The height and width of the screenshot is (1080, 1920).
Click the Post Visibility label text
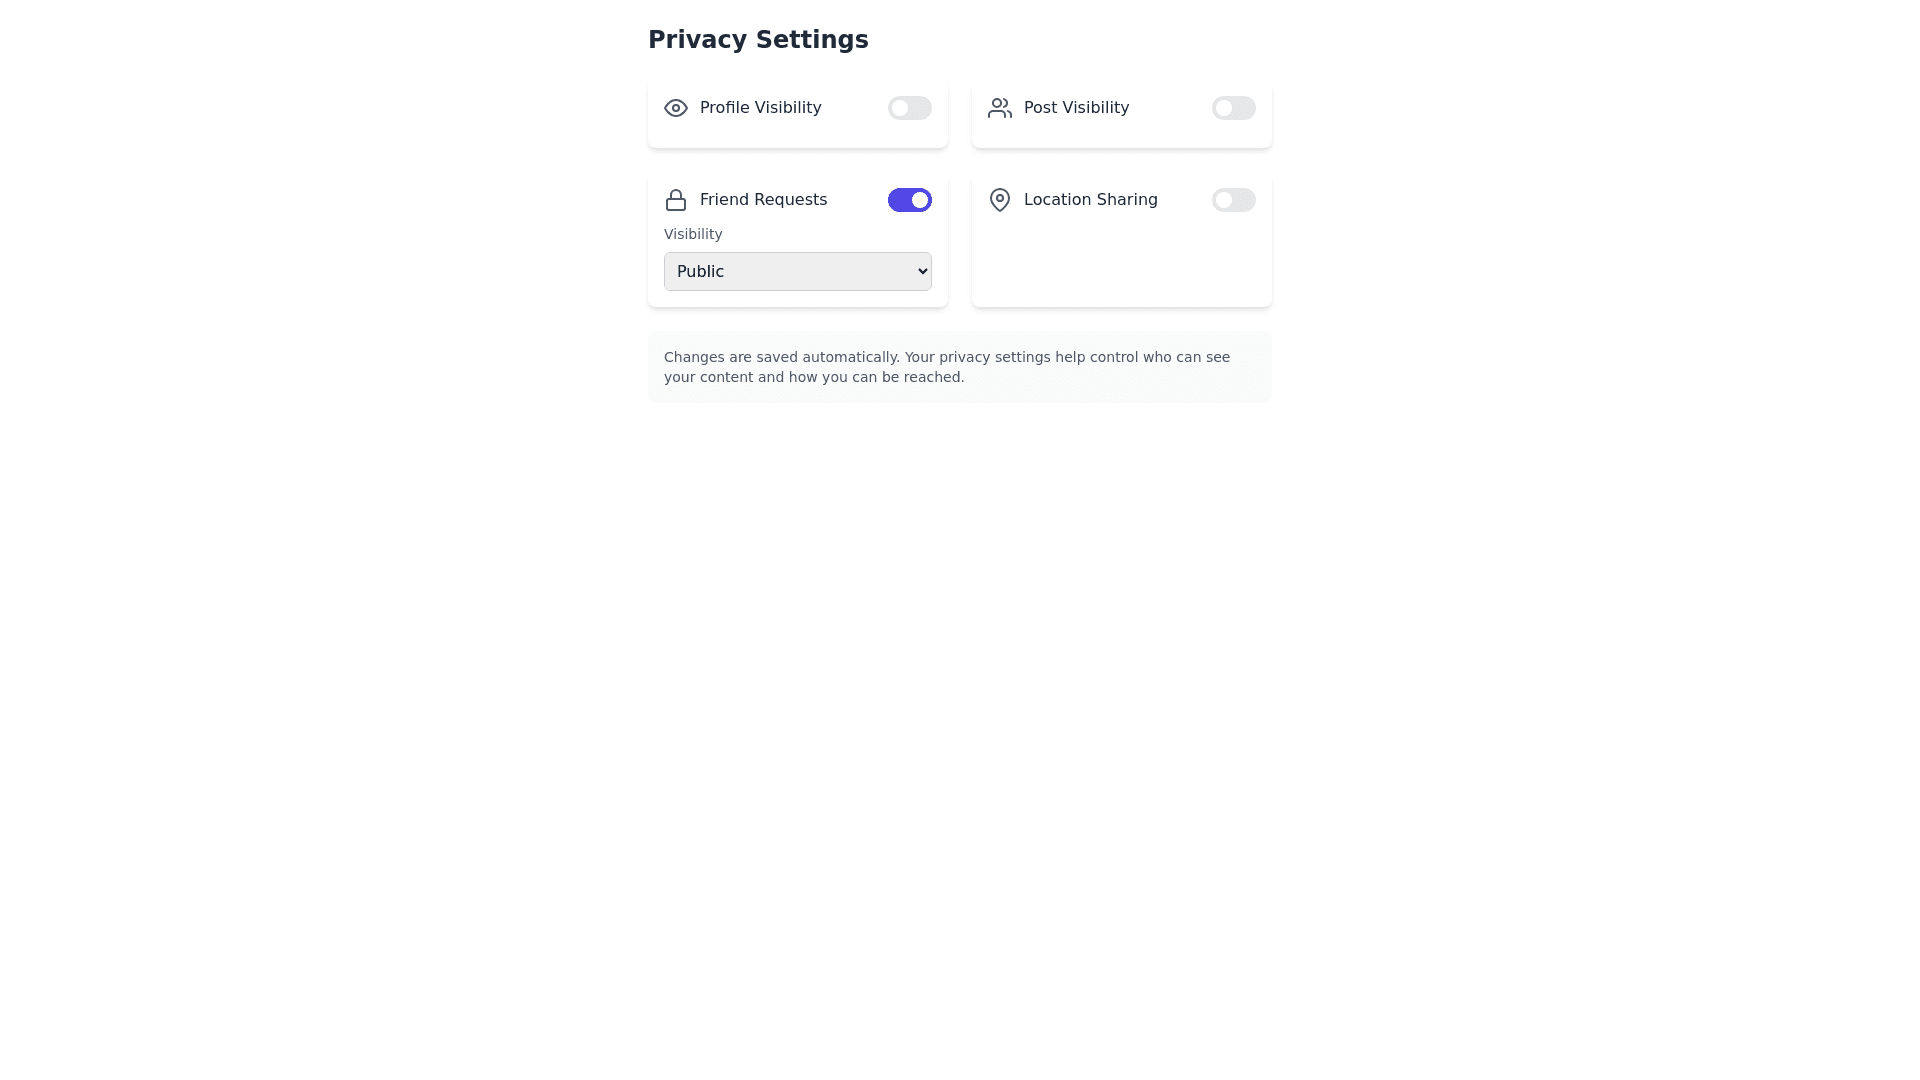coord(1076,108)
